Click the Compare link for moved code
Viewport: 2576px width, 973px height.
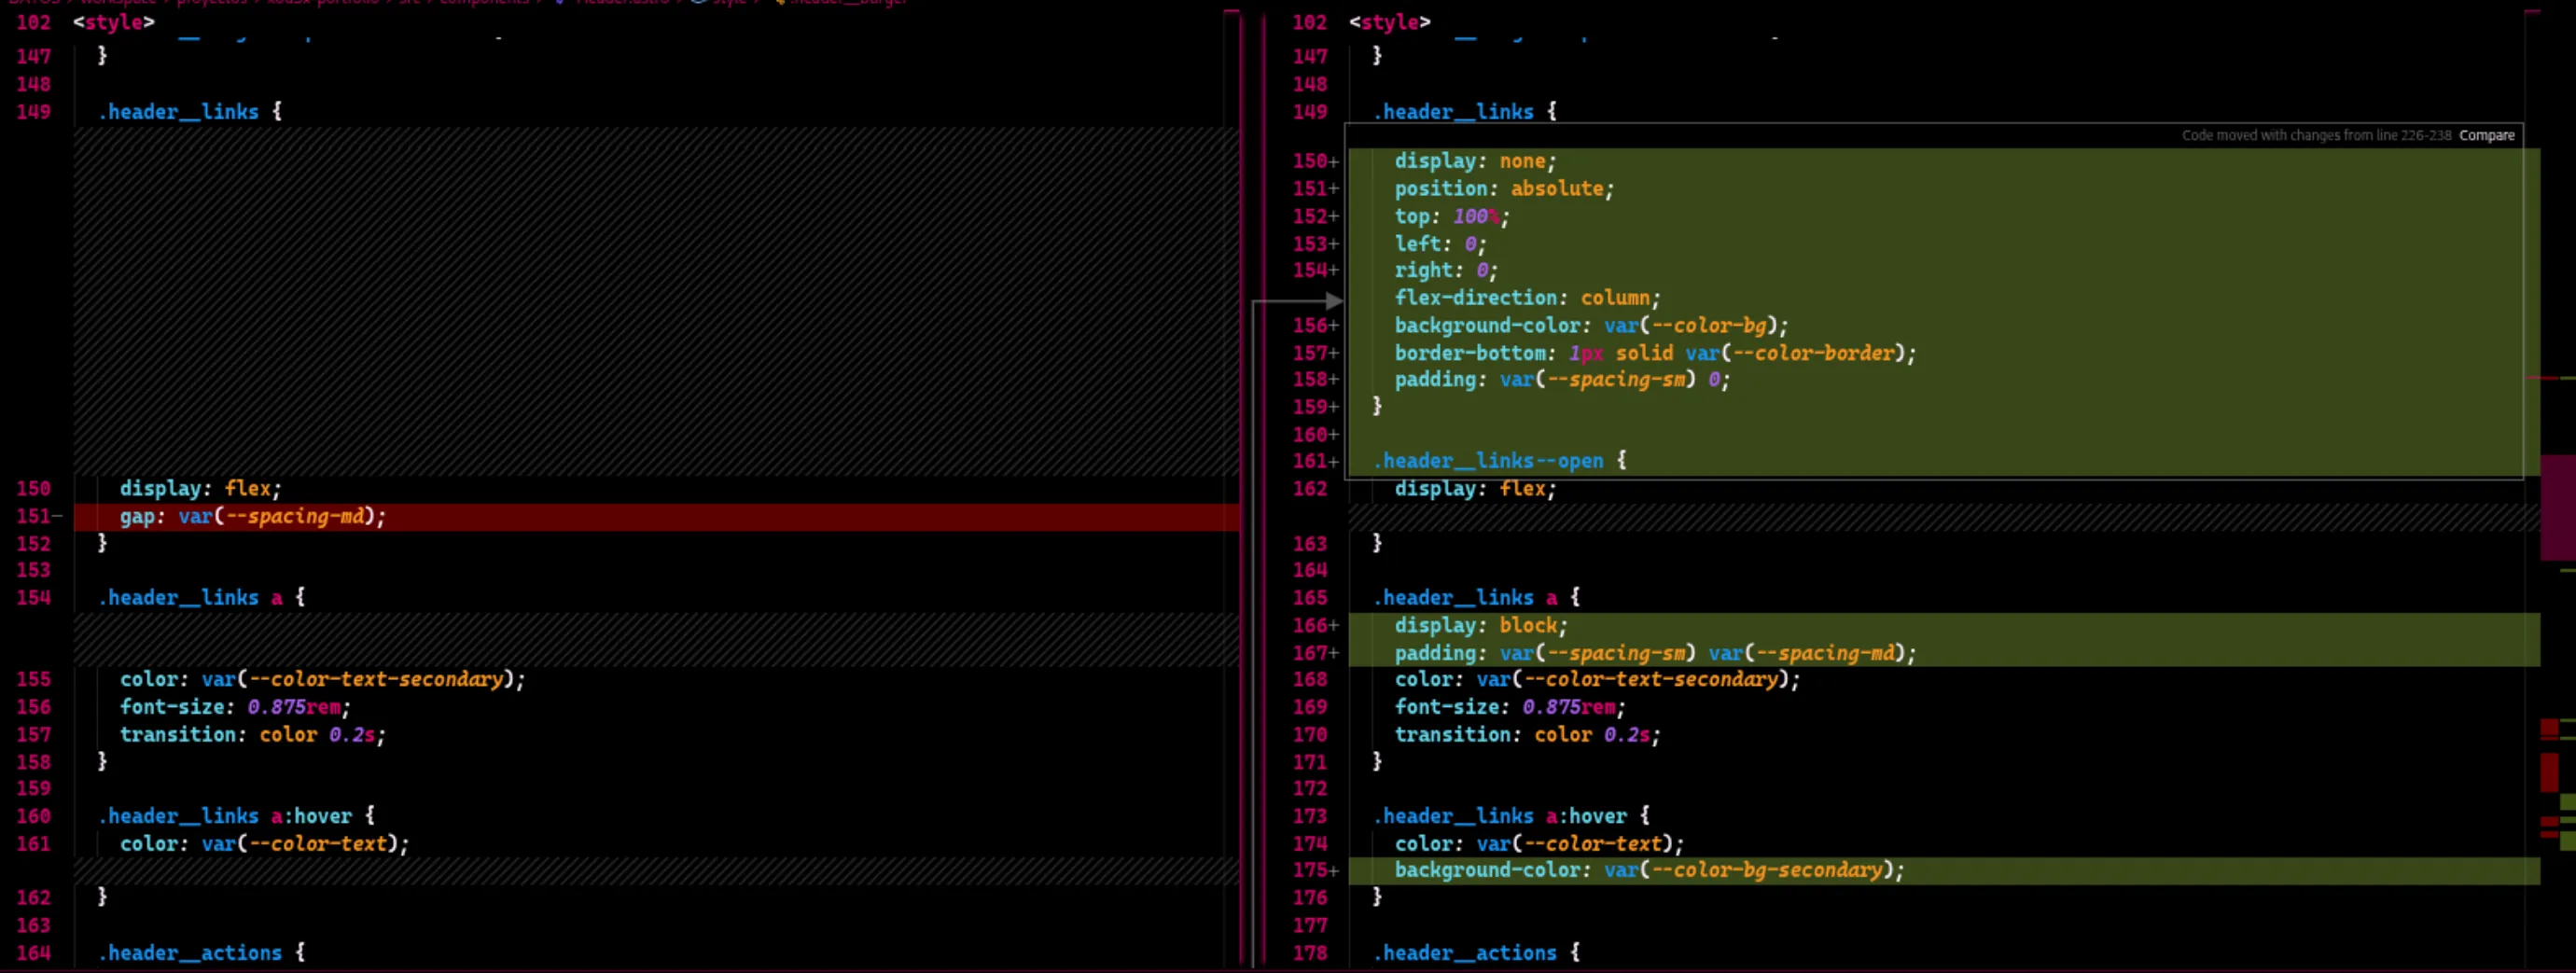pyautogui.click(x=2486, y=136)
